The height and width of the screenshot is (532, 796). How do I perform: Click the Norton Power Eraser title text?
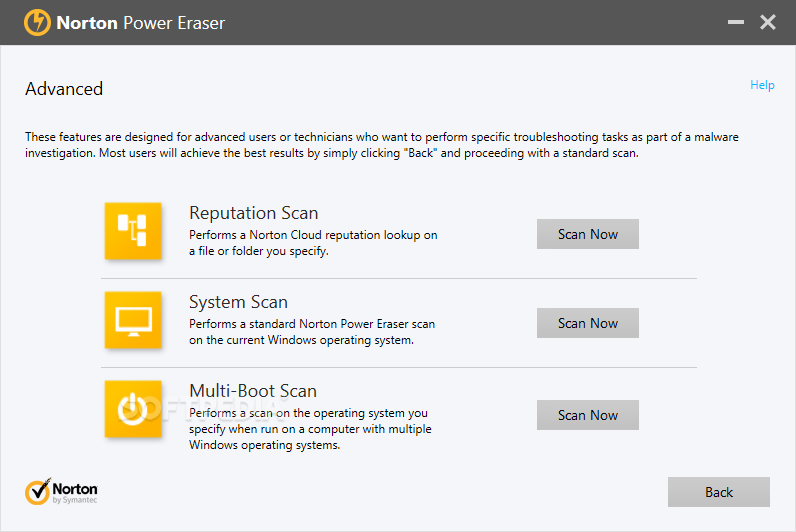point(141,23)
